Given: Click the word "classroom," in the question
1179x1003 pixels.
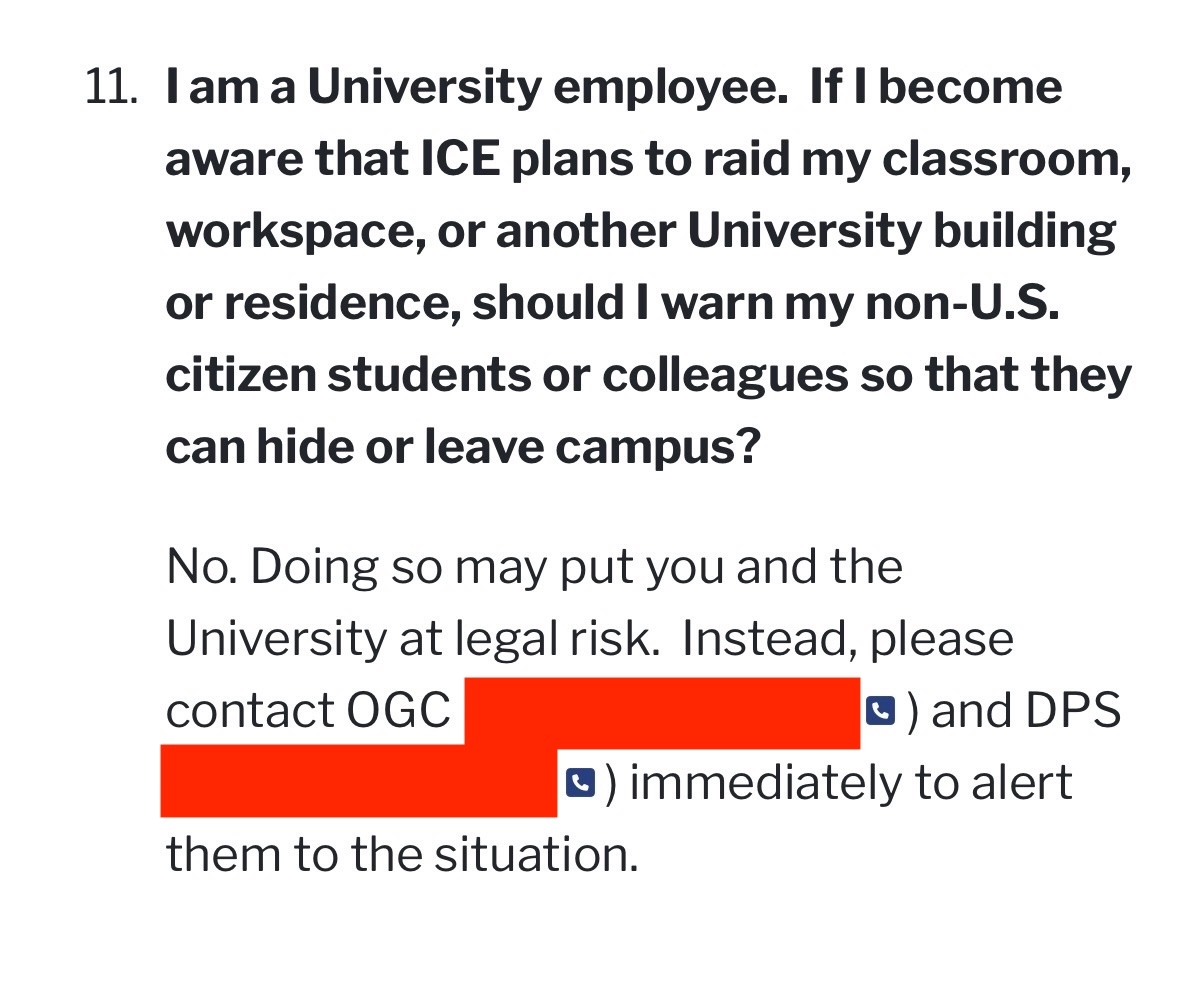Looking at the screenshot, I should [1016, 160].
